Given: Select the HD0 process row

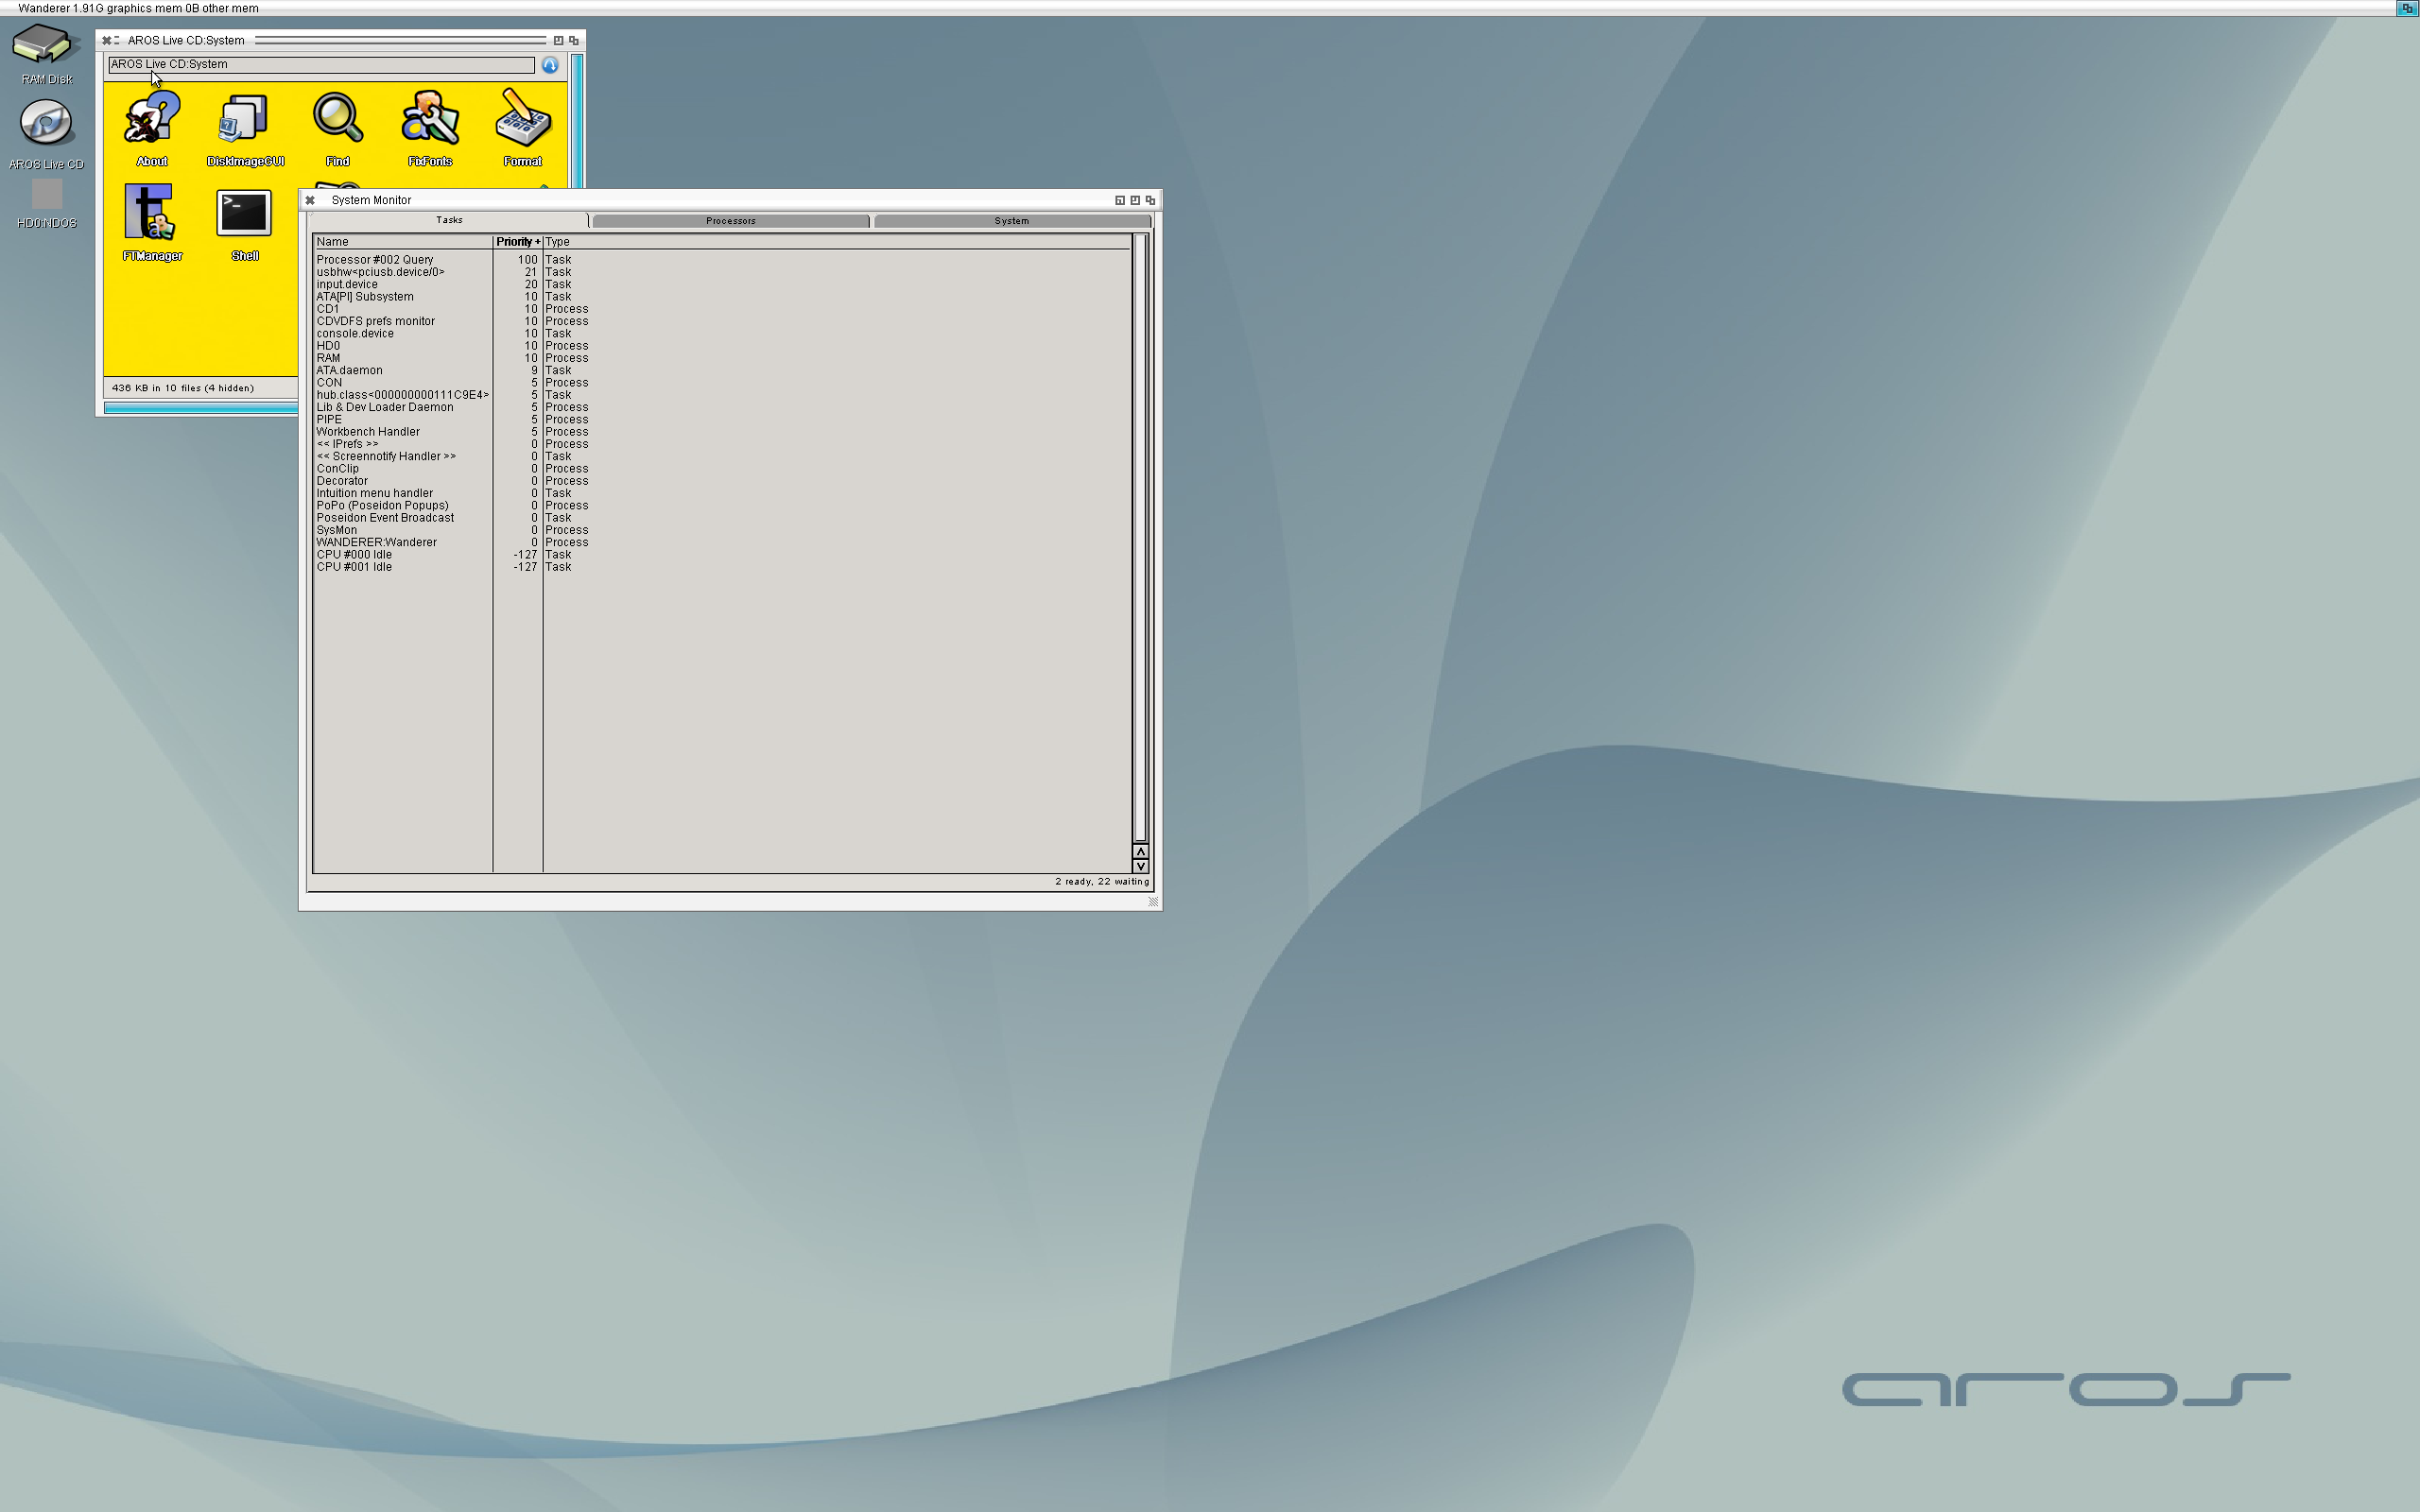Looking at the screenshot, I should pos(722,346).
